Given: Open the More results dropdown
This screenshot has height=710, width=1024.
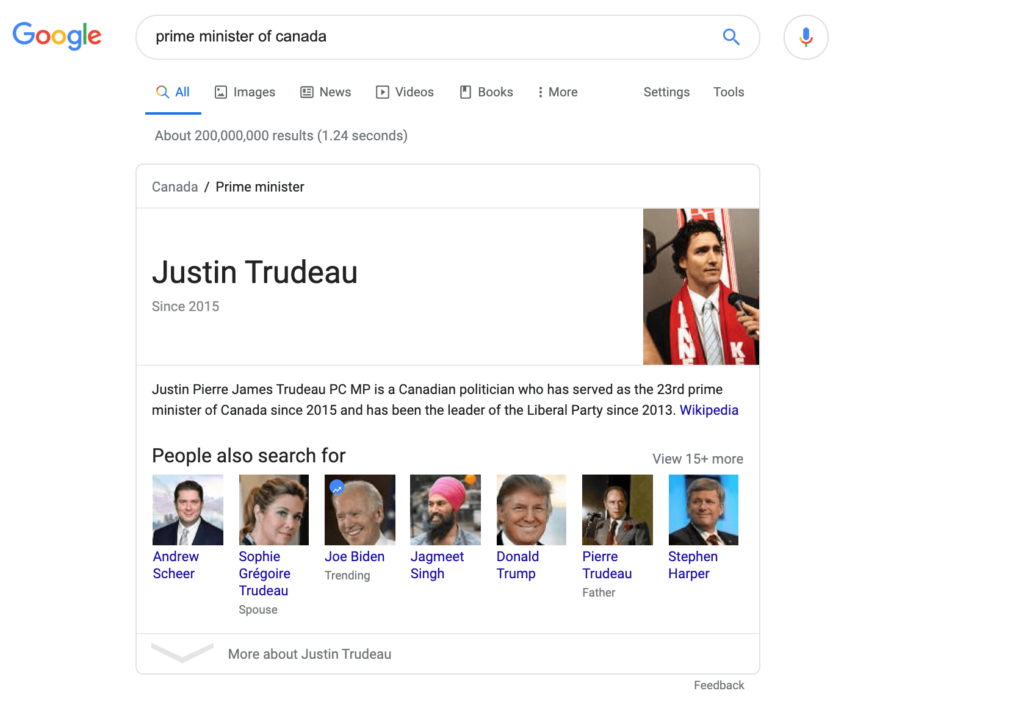Looking at the screenshot, I should point(556,91).
